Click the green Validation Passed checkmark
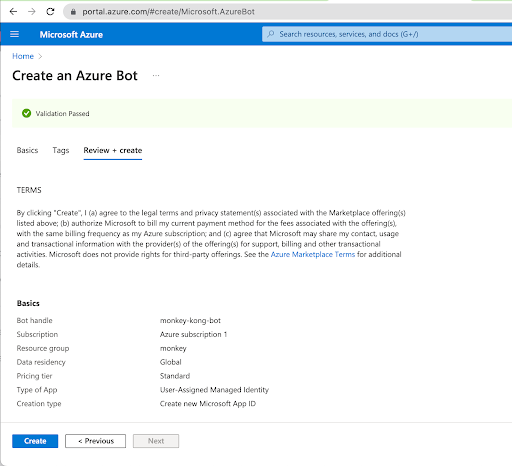 coord(26,113)
